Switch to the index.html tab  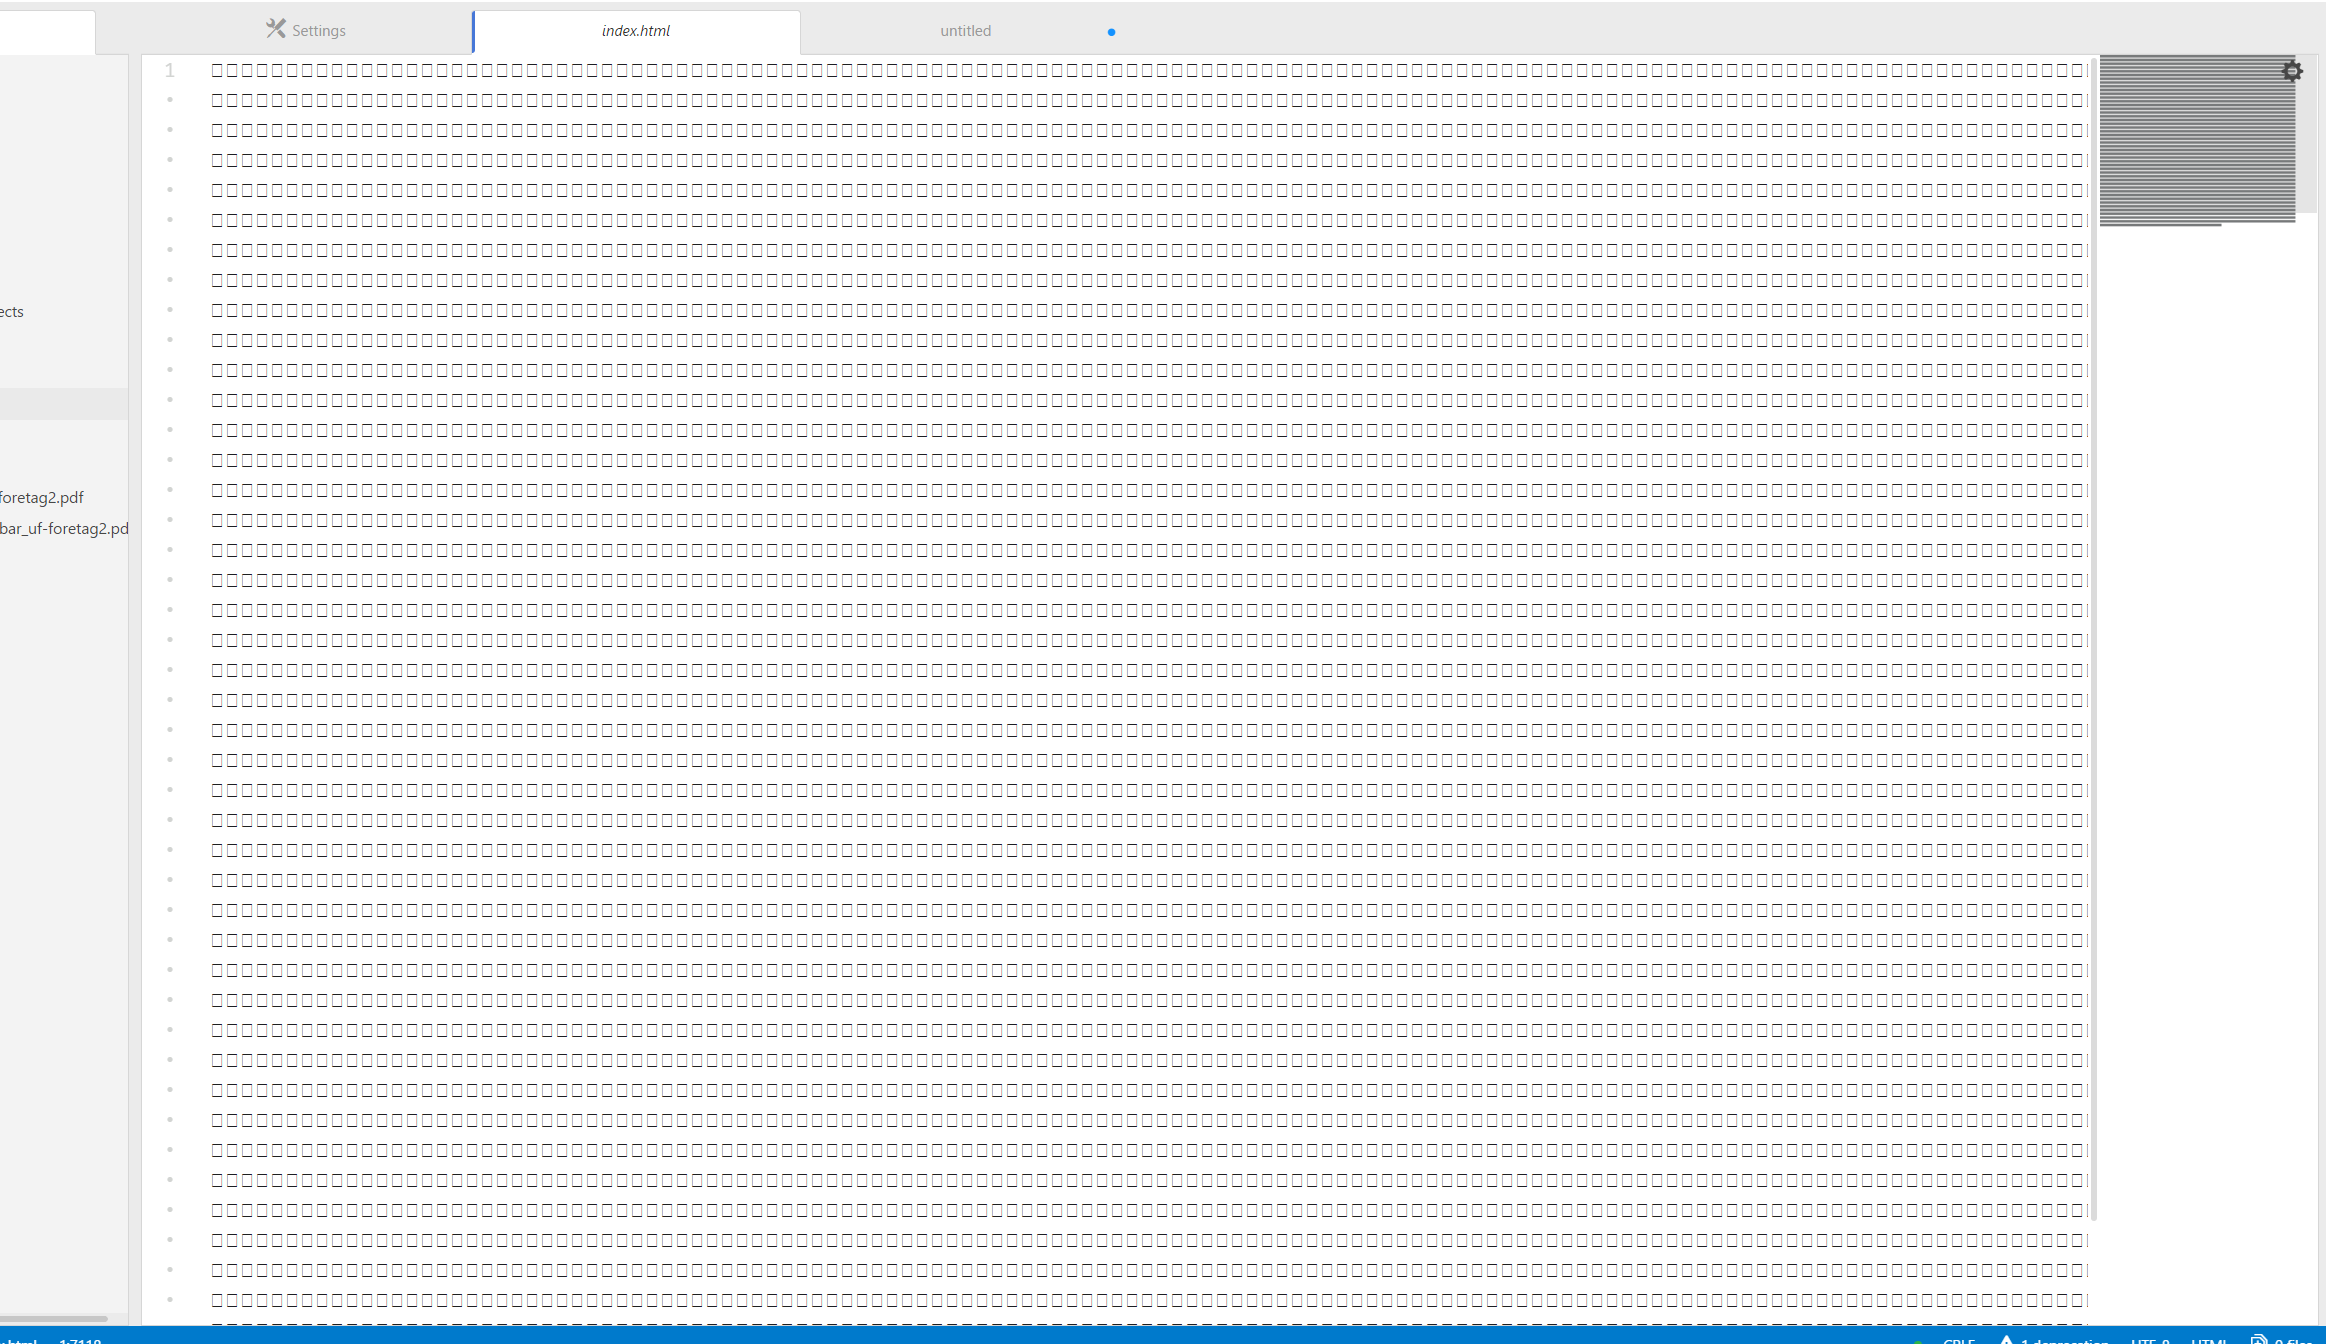[636, 31]
